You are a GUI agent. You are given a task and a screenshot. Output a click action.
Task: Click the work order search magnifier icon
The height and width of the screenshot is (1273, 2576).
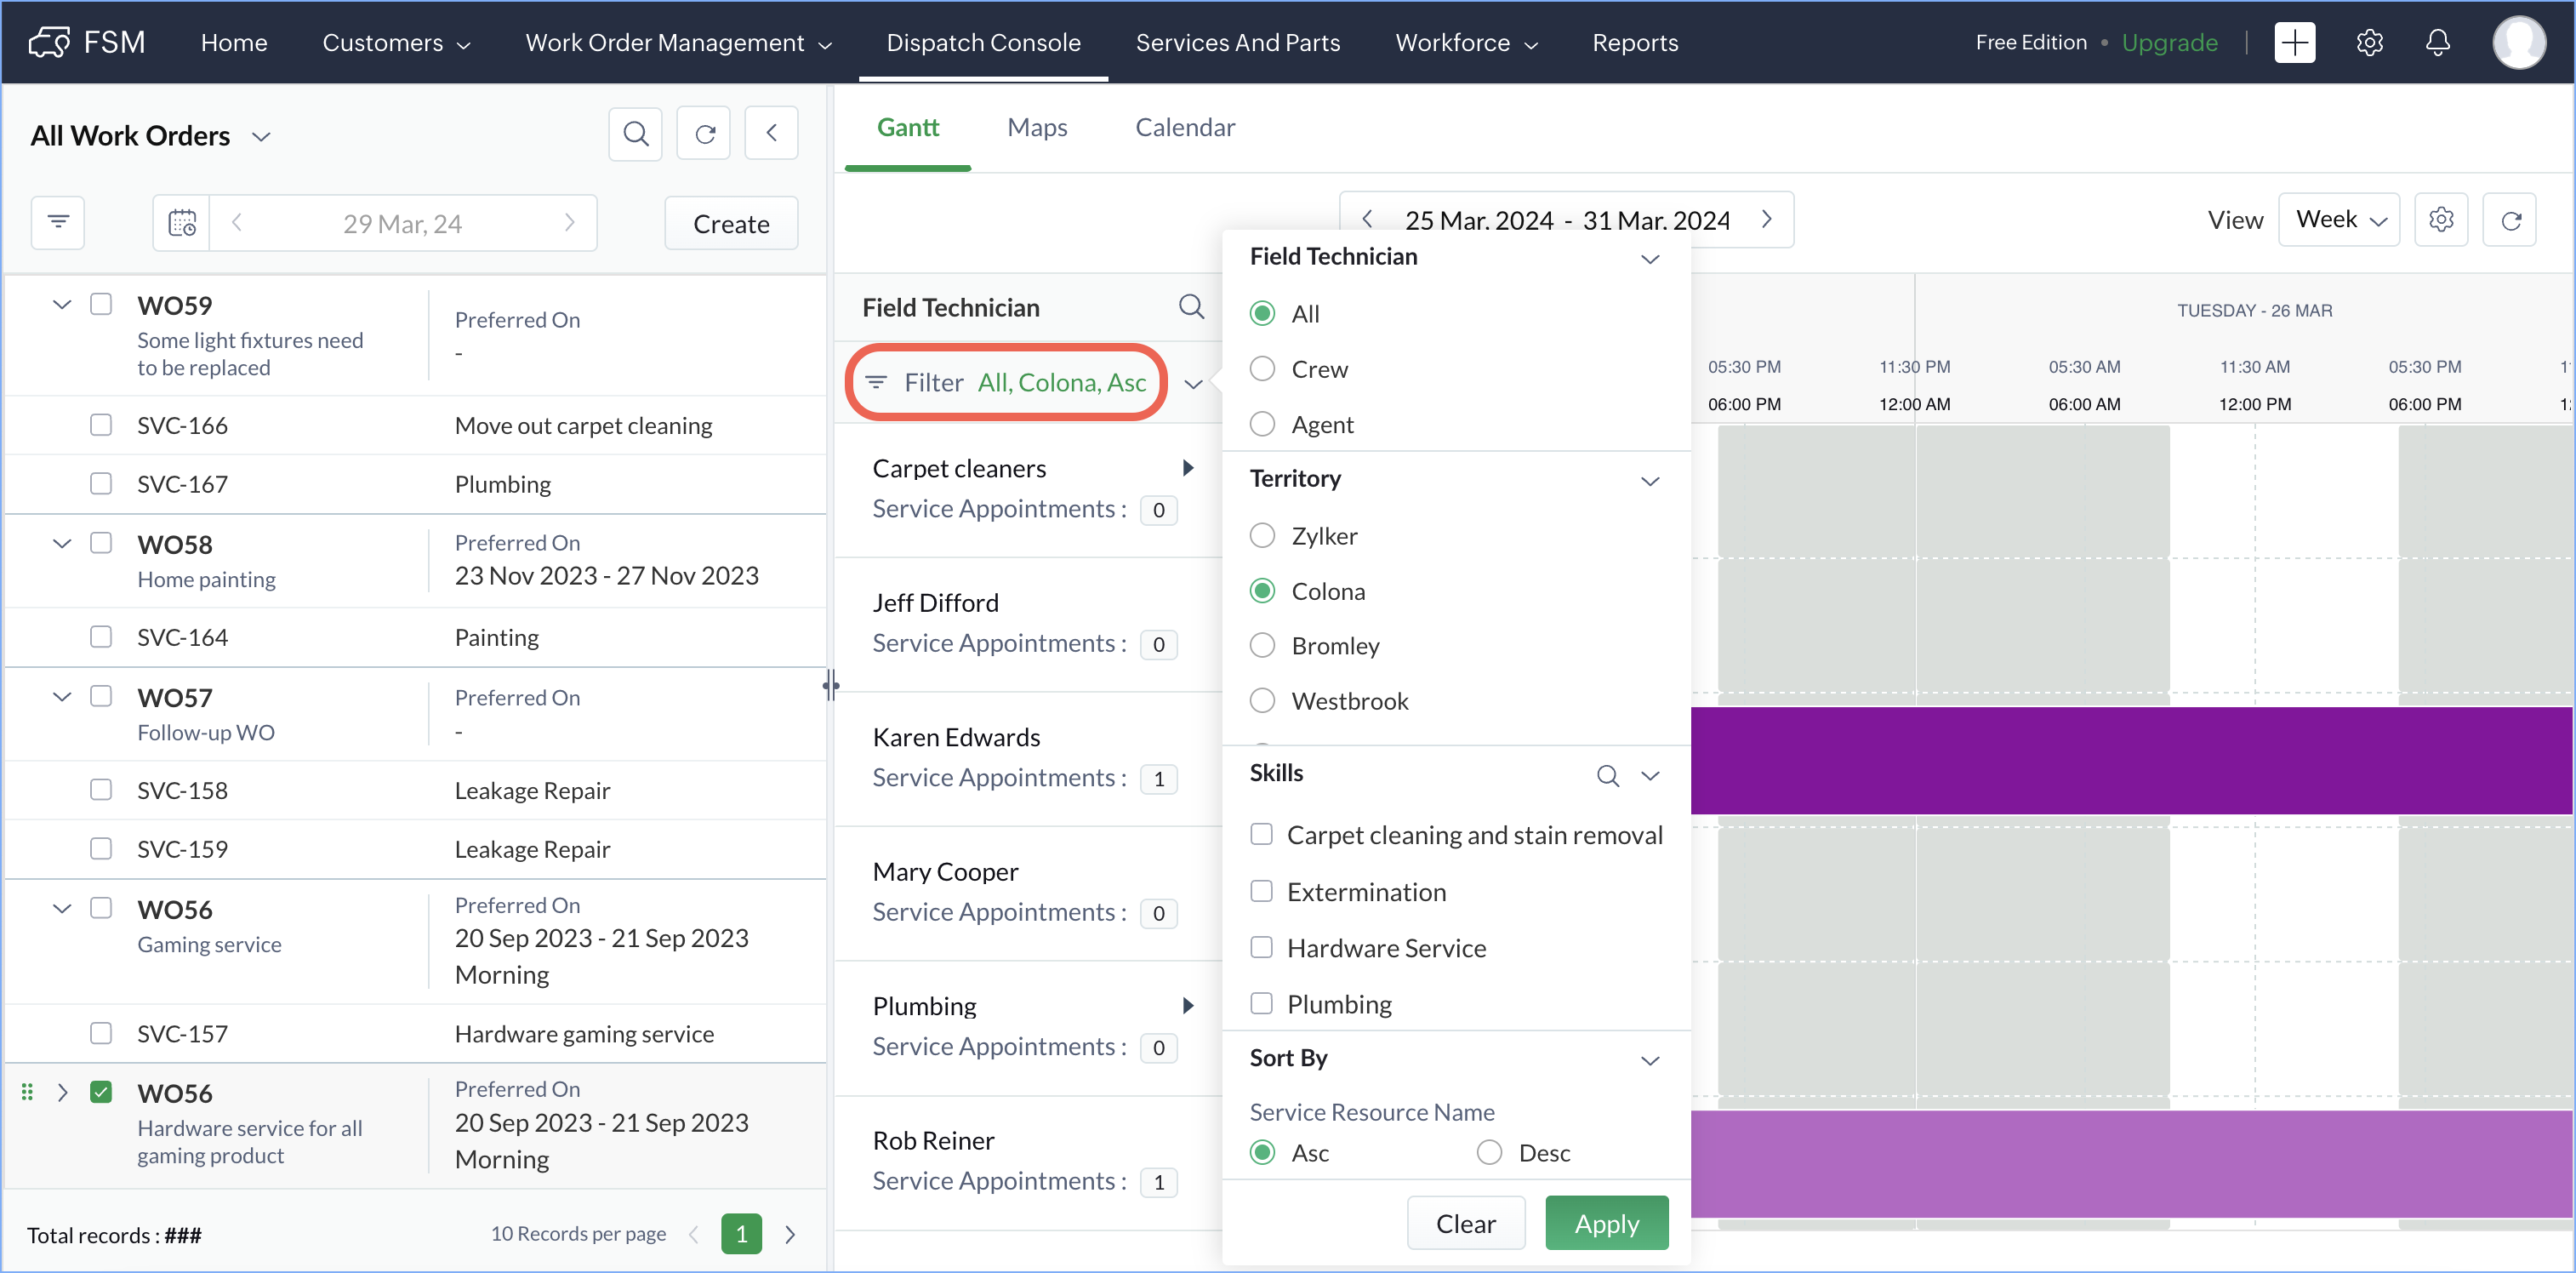pyautogui.click(x=635, y=133)
